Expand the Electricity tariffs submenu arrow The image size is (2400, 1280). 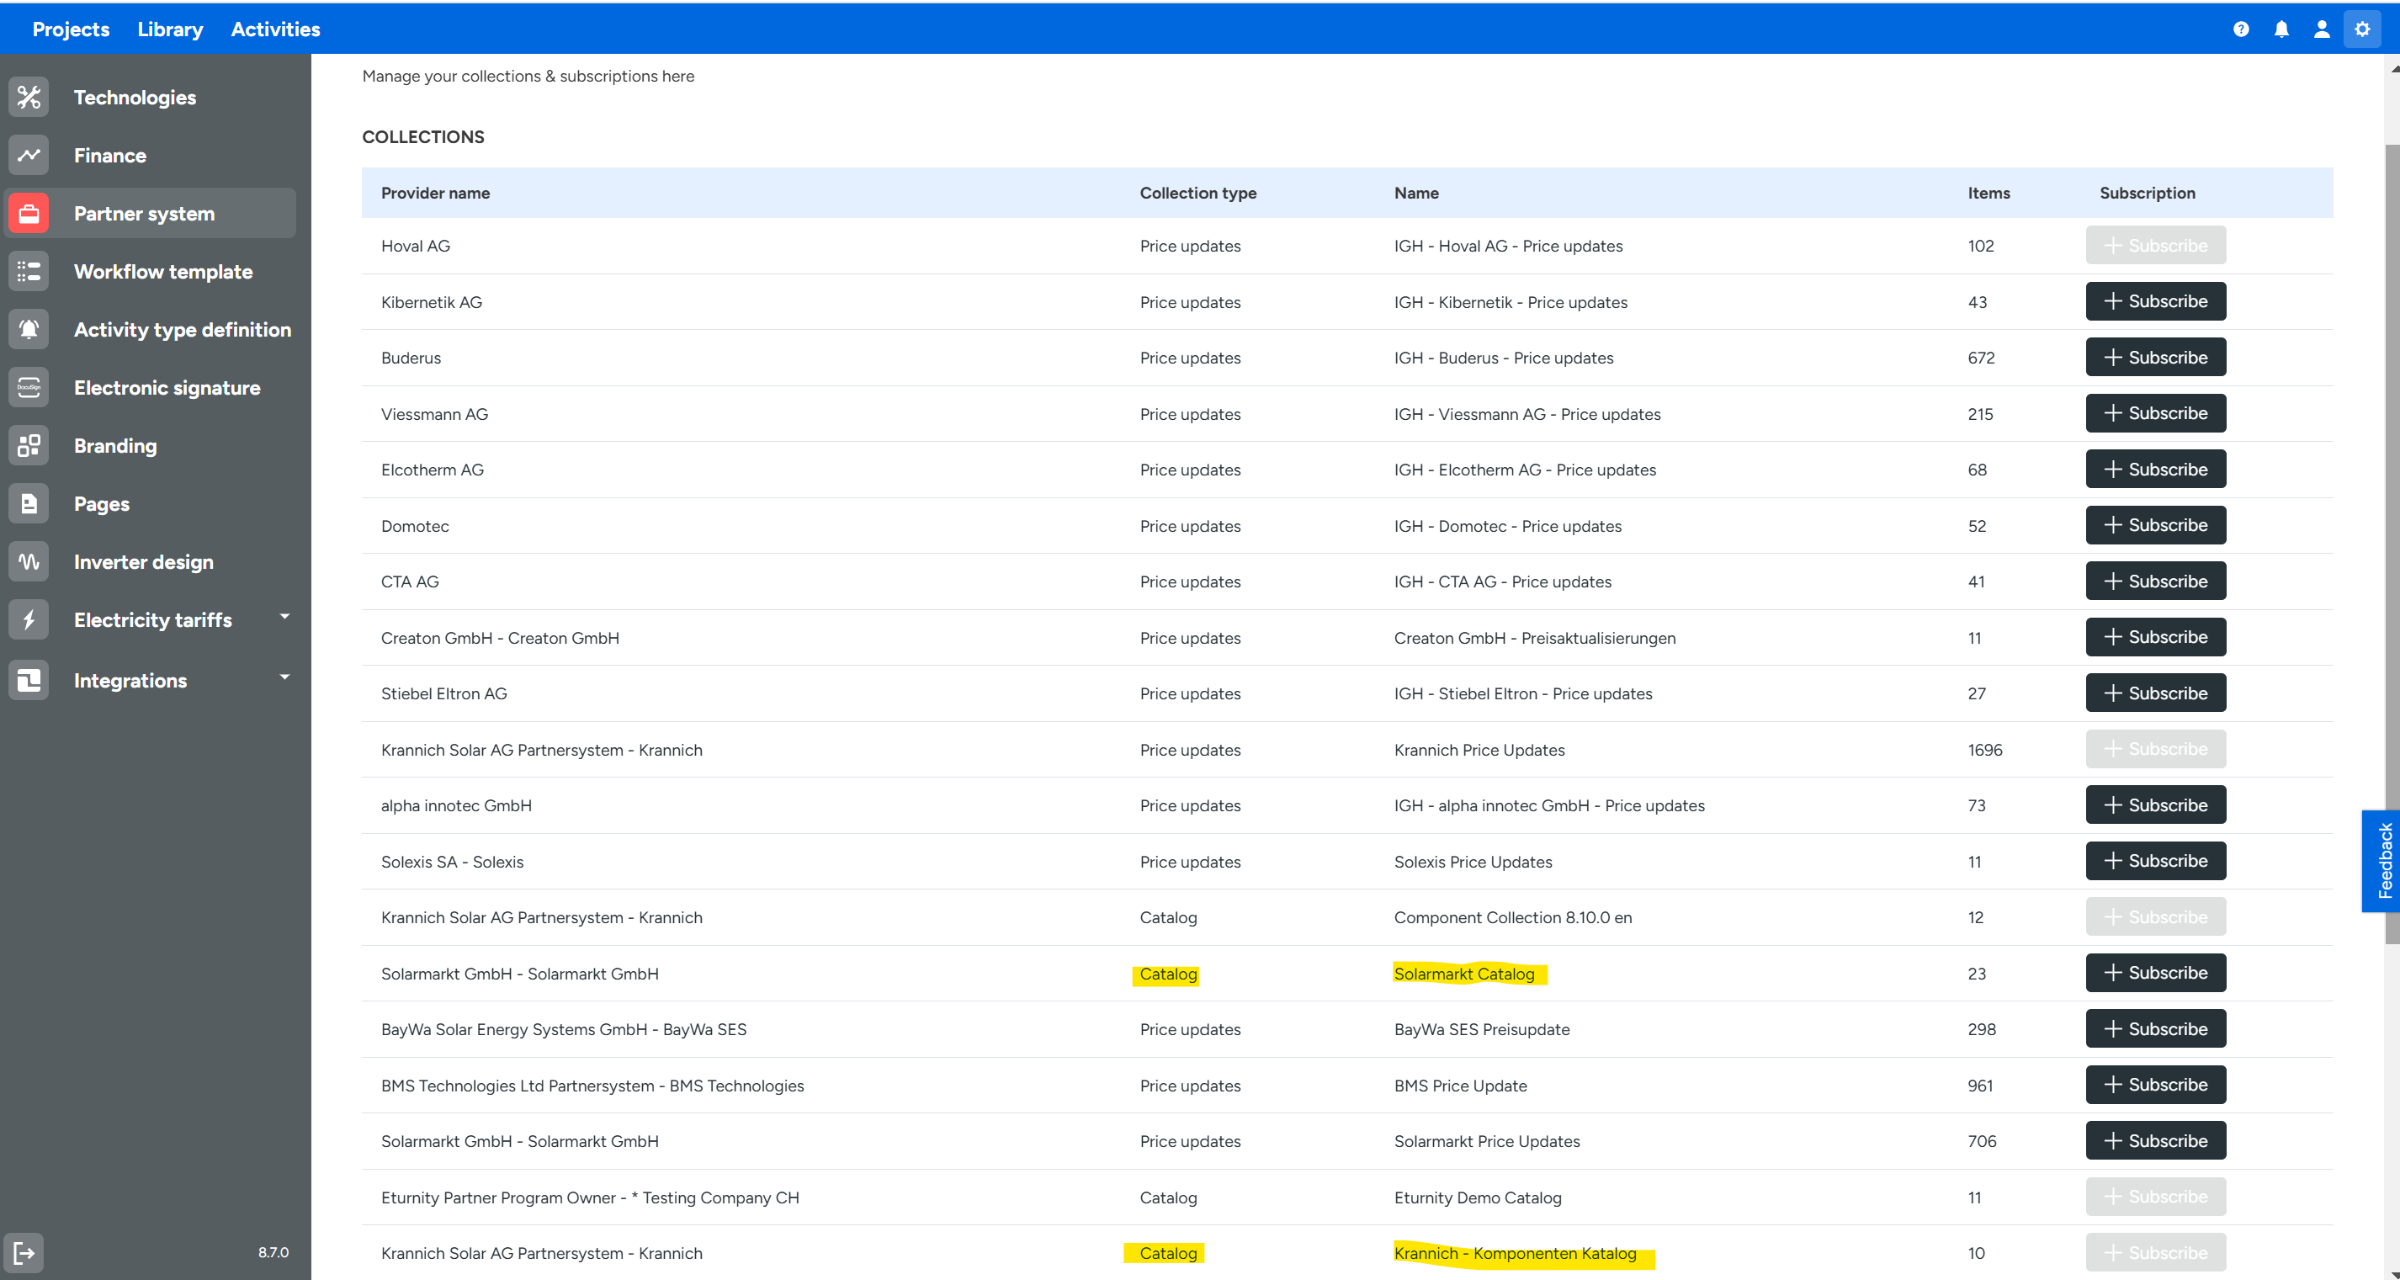click(285, 617)
